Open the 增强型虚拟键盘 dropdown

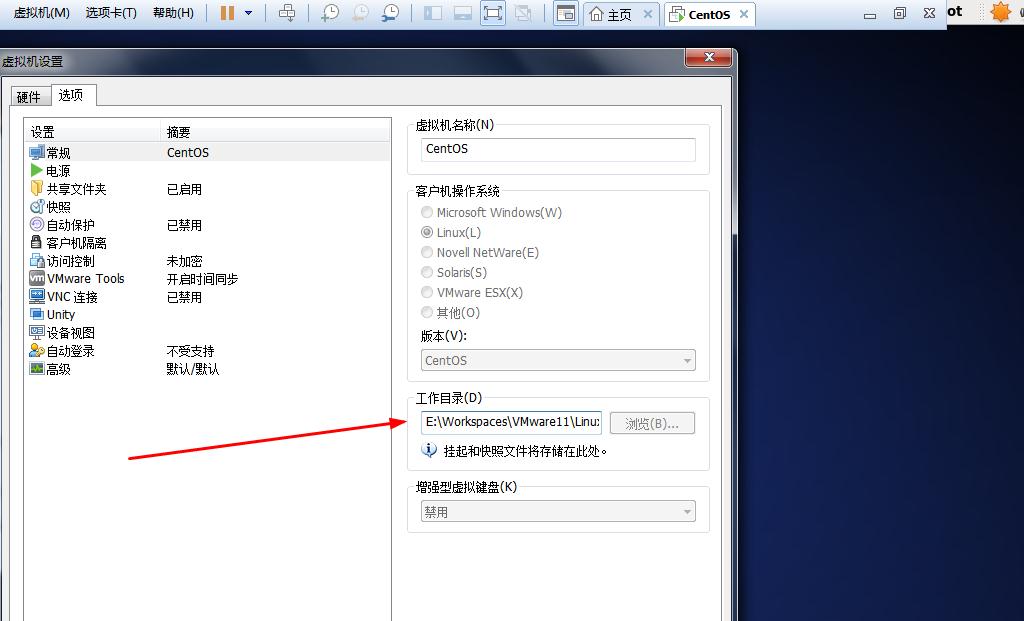click(558, 511)
